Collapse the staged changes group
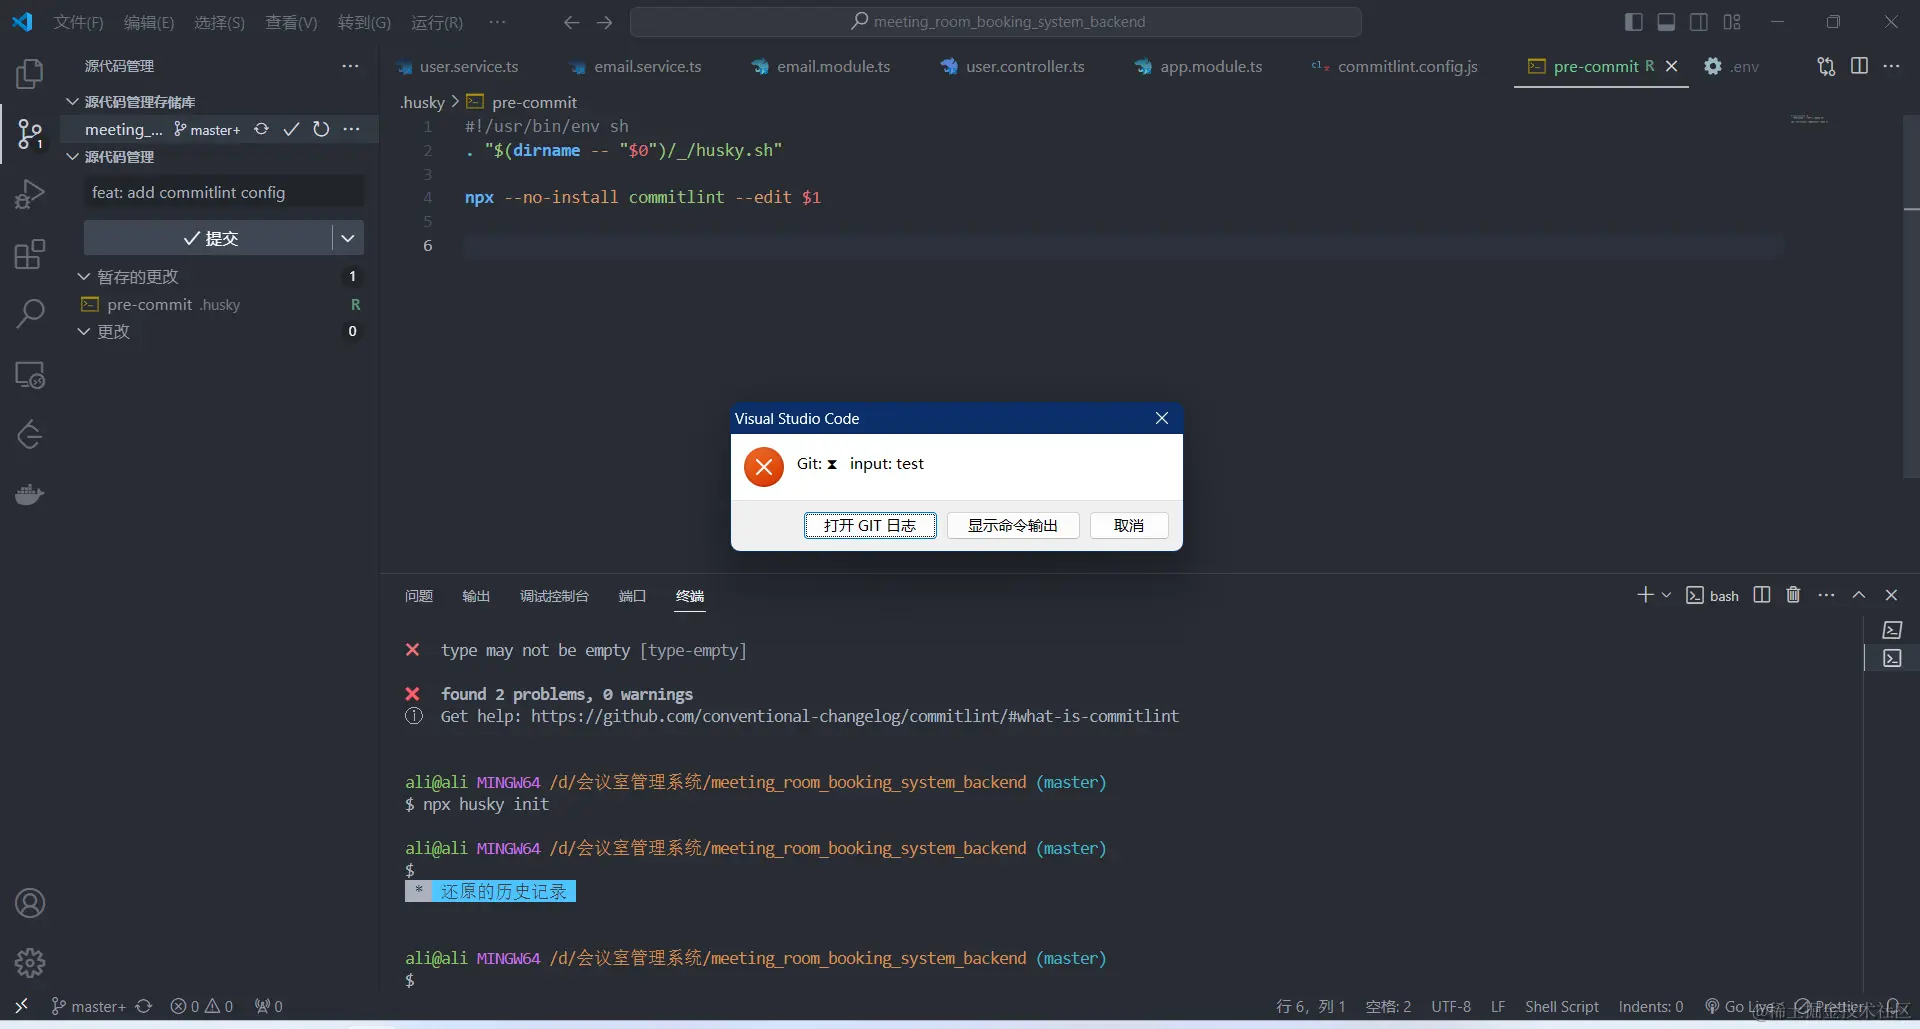1920x1029 pixels. coord(84,276)
